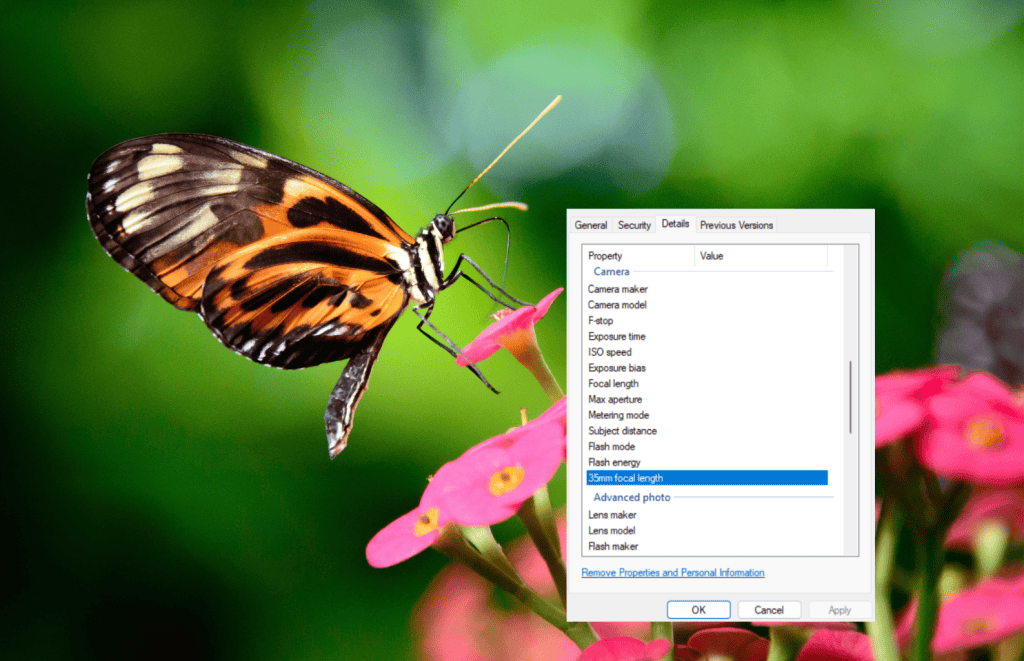Viewport: 1024px width, 661px height.
Task: Select the Details tab
Action: click(x=675, y=224)
